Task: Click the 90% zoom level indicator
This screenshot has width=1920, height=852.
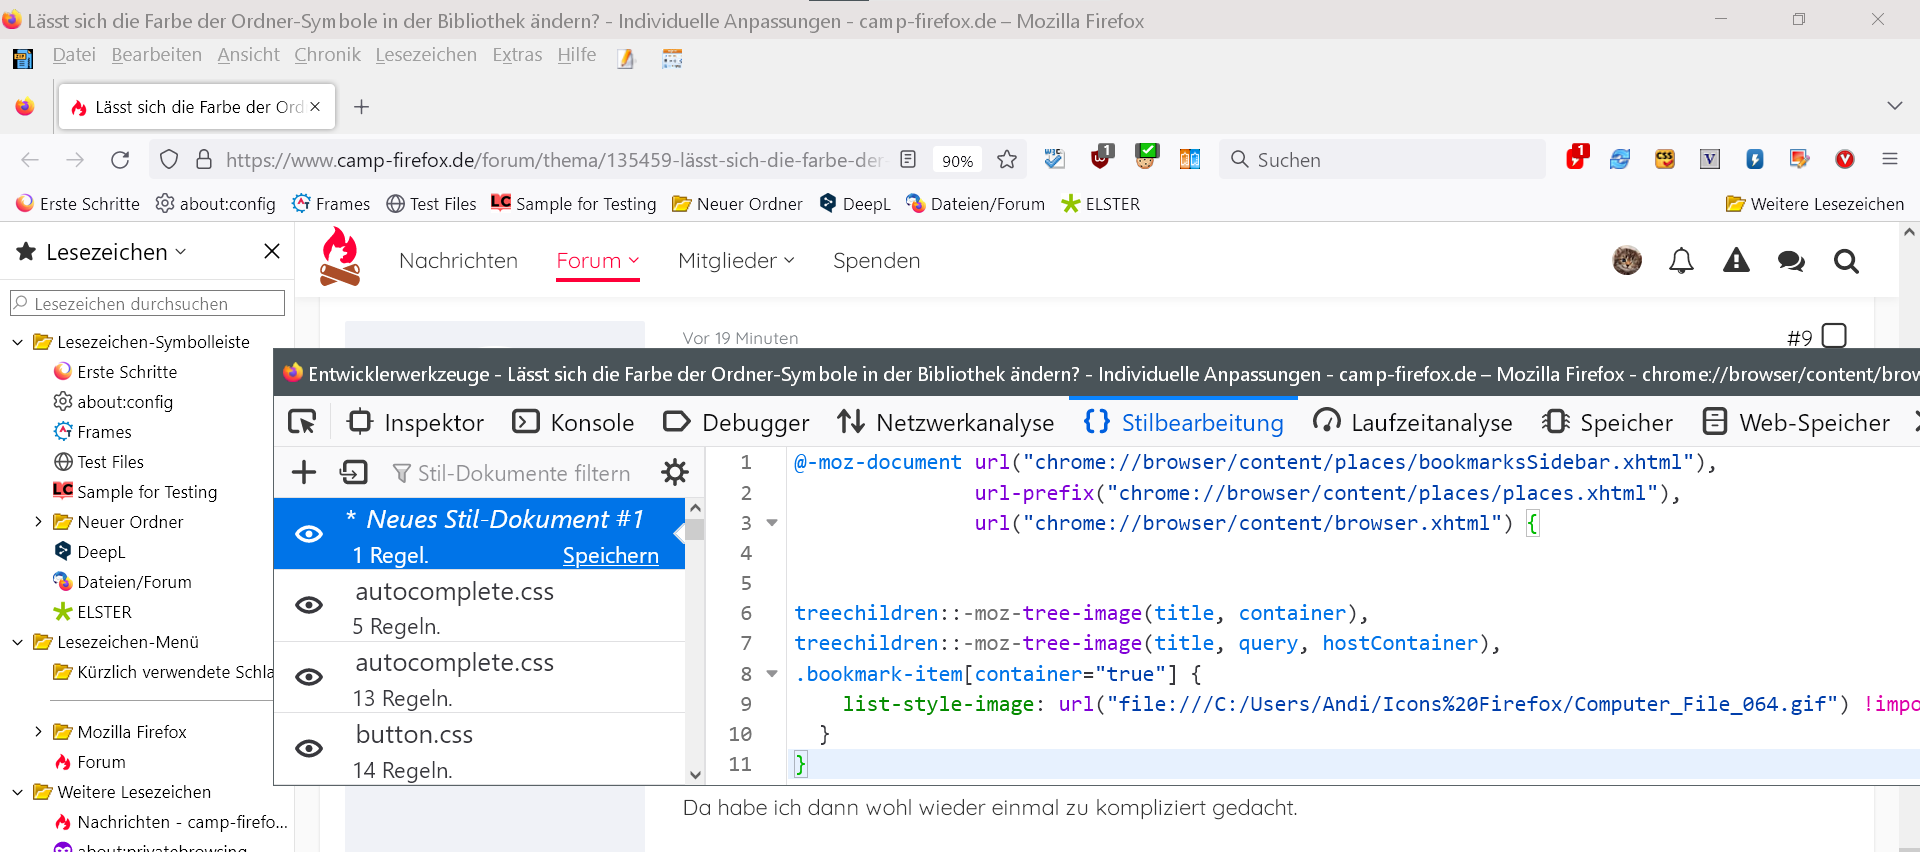Action: point(957,160)
